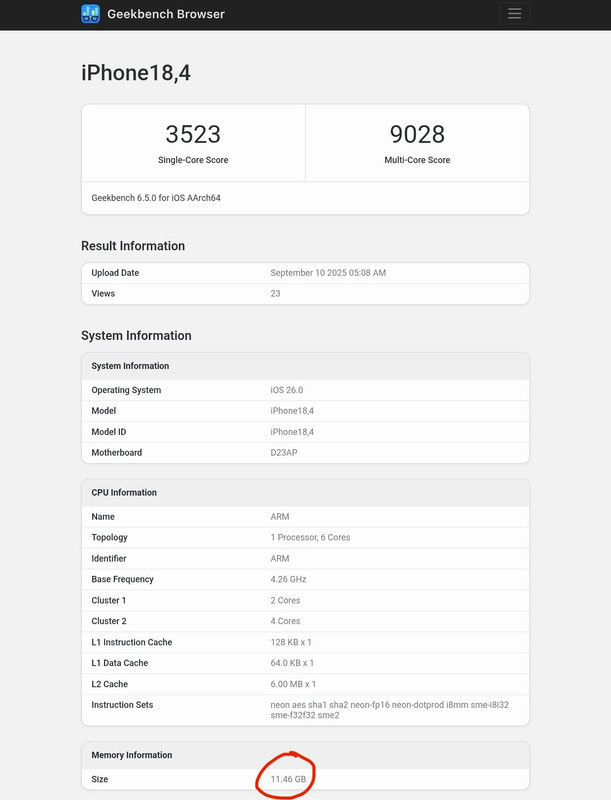Click the L2 Cache label
This screenshot has height=800, width=611.
110,684
